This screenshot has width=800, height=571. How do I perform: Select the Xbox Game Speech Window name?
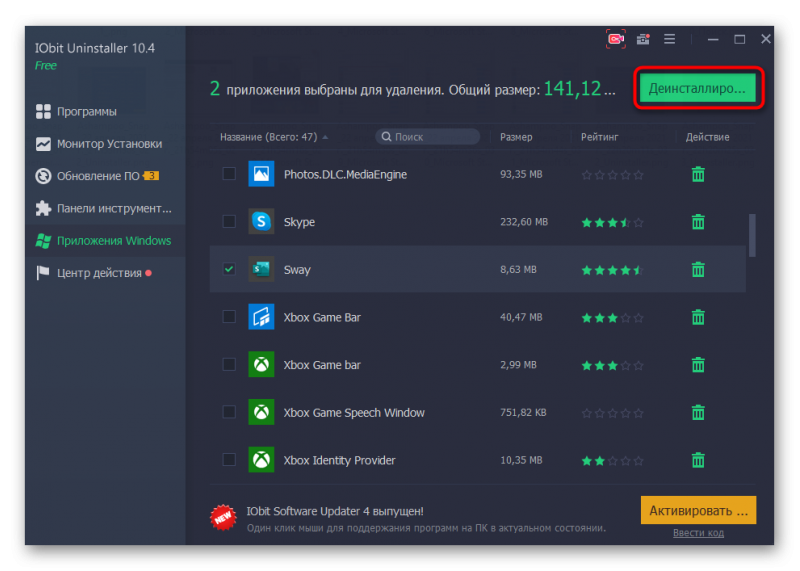click(x=354, y=412)
